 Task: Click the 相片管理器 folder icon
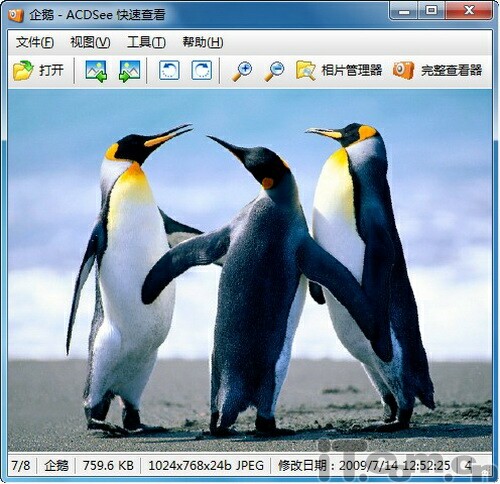tap(306, 70)
